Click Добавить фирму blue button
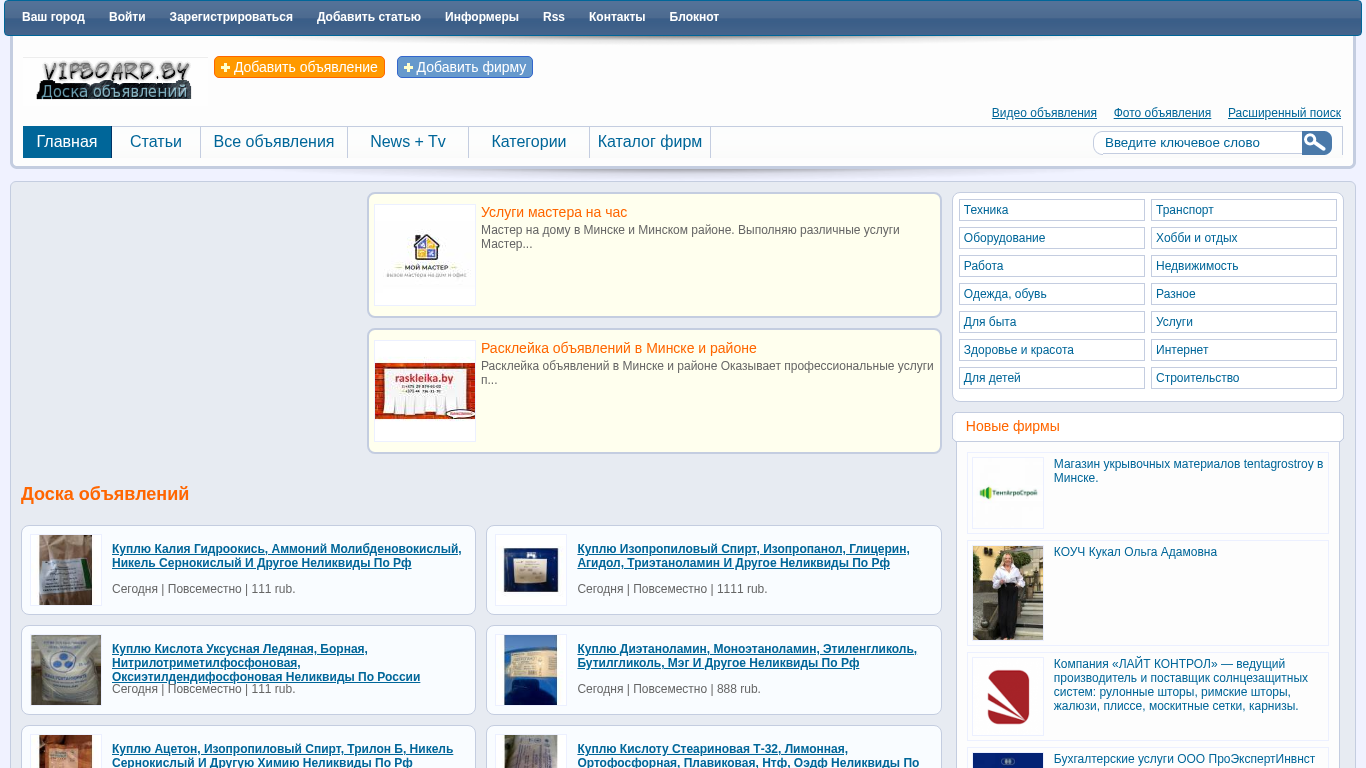The width and height of the screenshot is (1366, 768). click(465, 67)
